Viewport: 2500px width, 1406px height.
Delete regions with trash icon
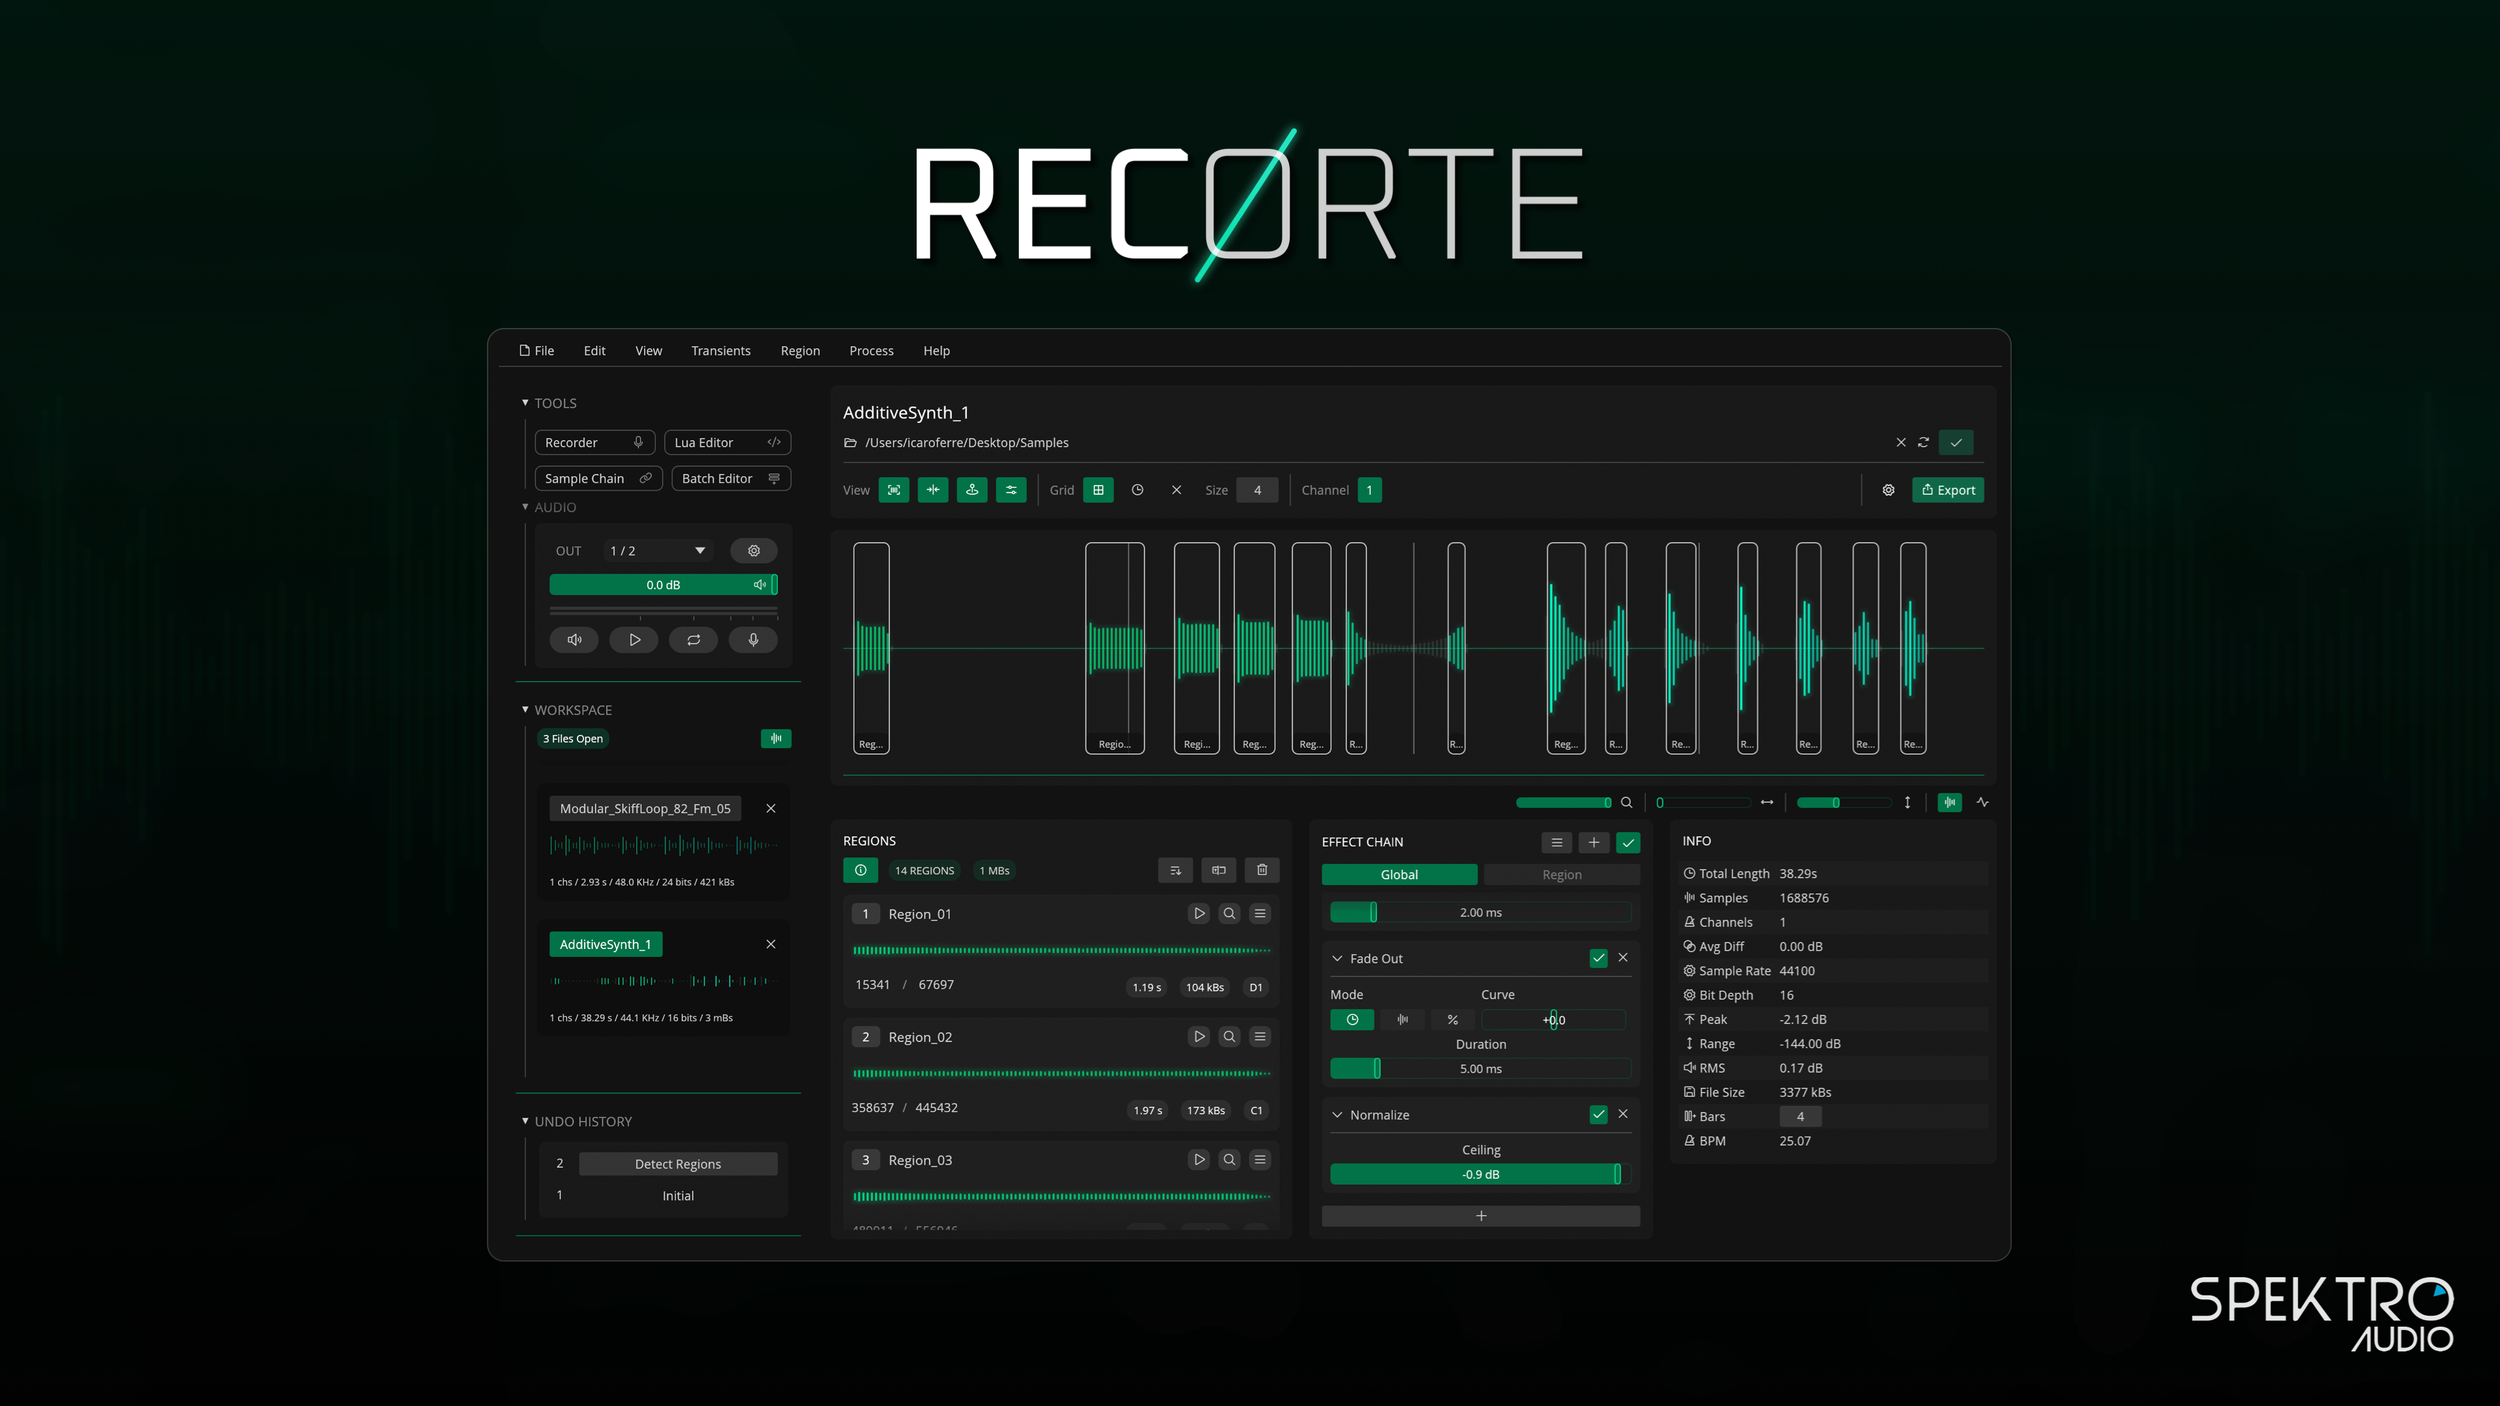1262,870
